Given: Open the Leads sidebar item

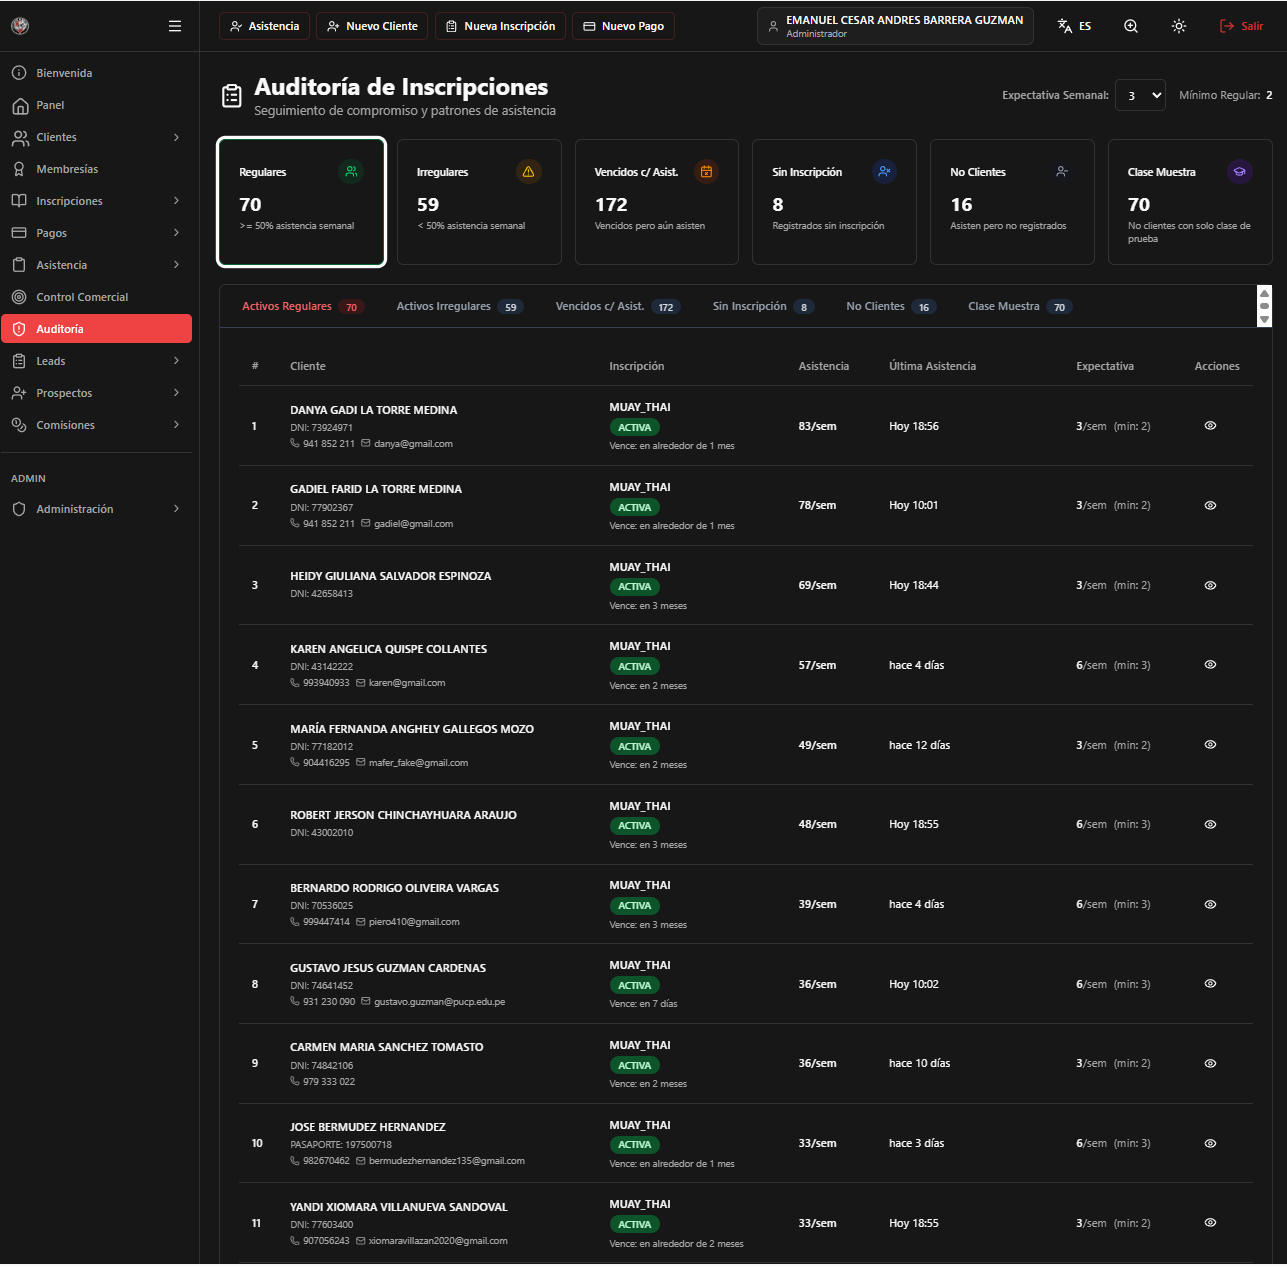Looking at the screenshot, I should 96,361.
